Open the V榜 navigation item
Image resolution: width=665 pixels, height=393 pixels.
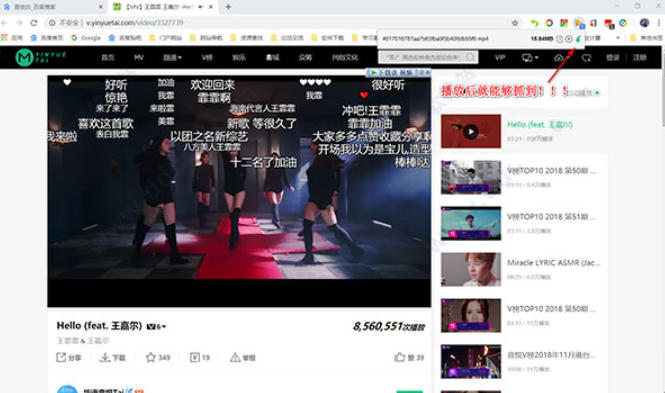coord(207,57)
